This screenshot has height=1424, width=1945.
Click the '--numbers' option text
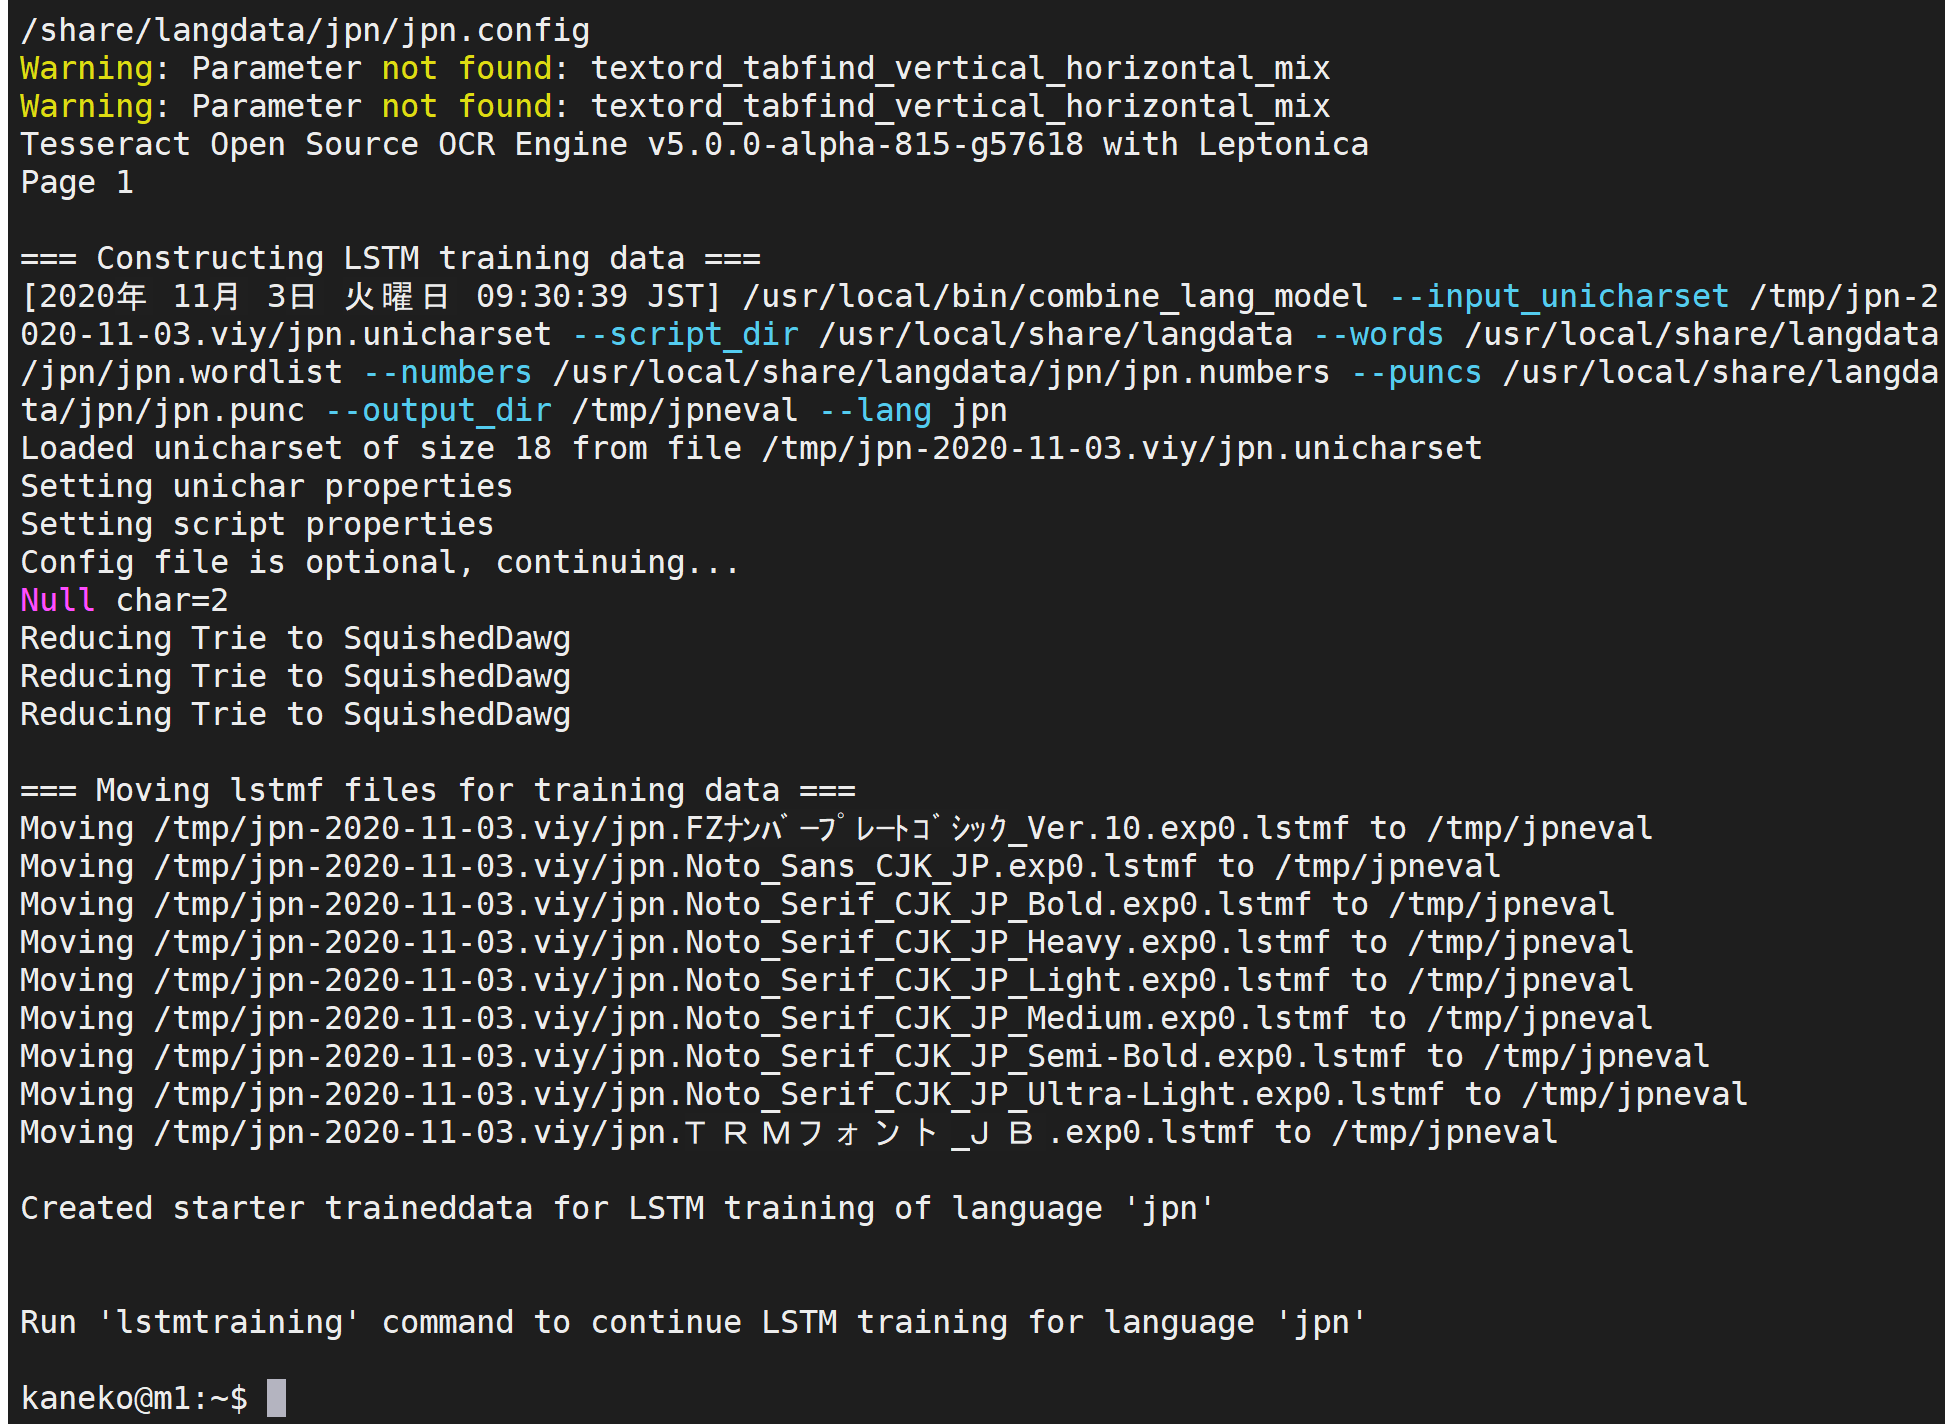pos(447,373)
